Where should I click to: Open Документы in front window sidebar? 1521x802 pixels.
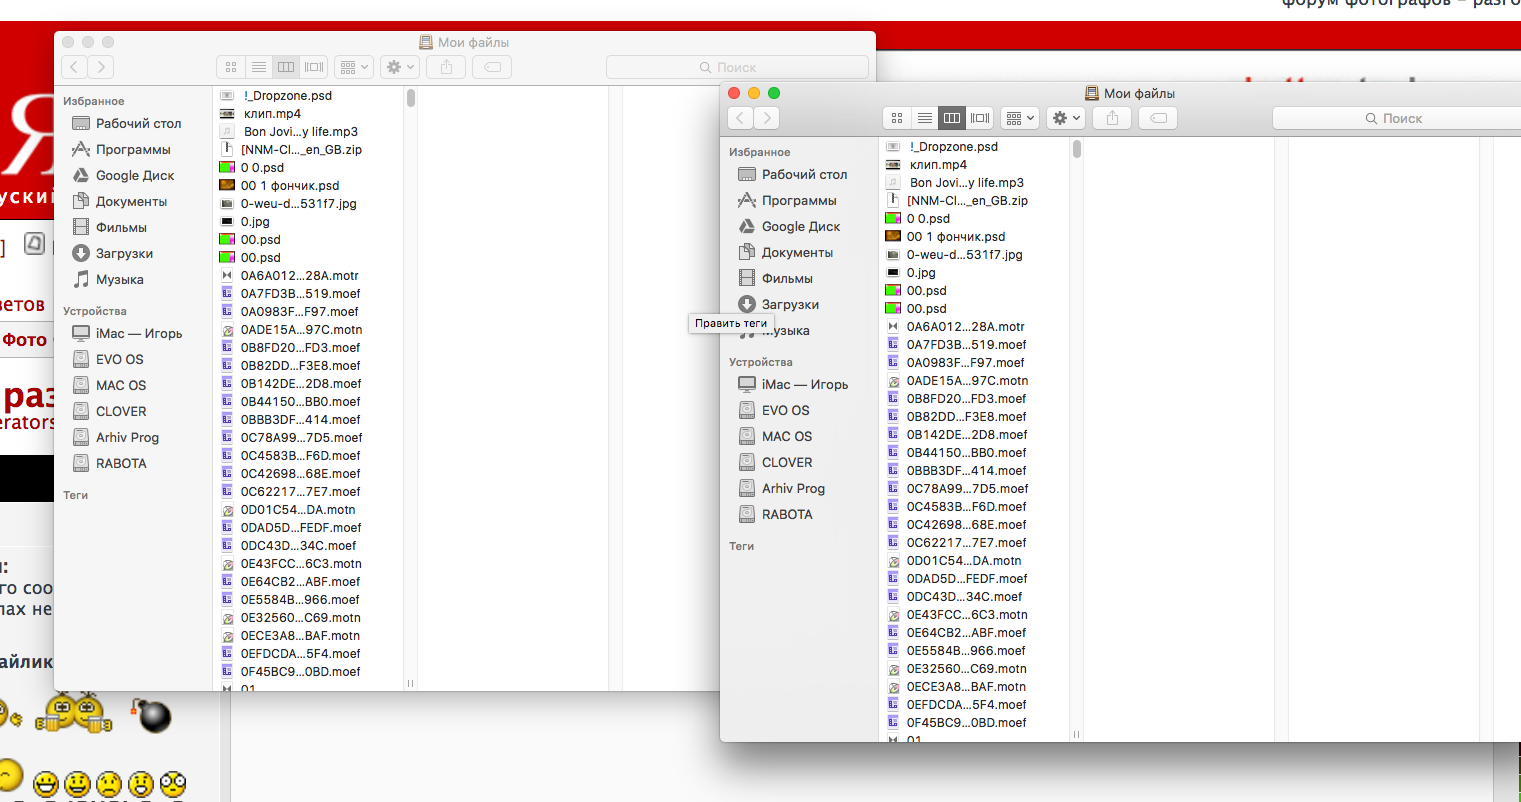[797, 253]
